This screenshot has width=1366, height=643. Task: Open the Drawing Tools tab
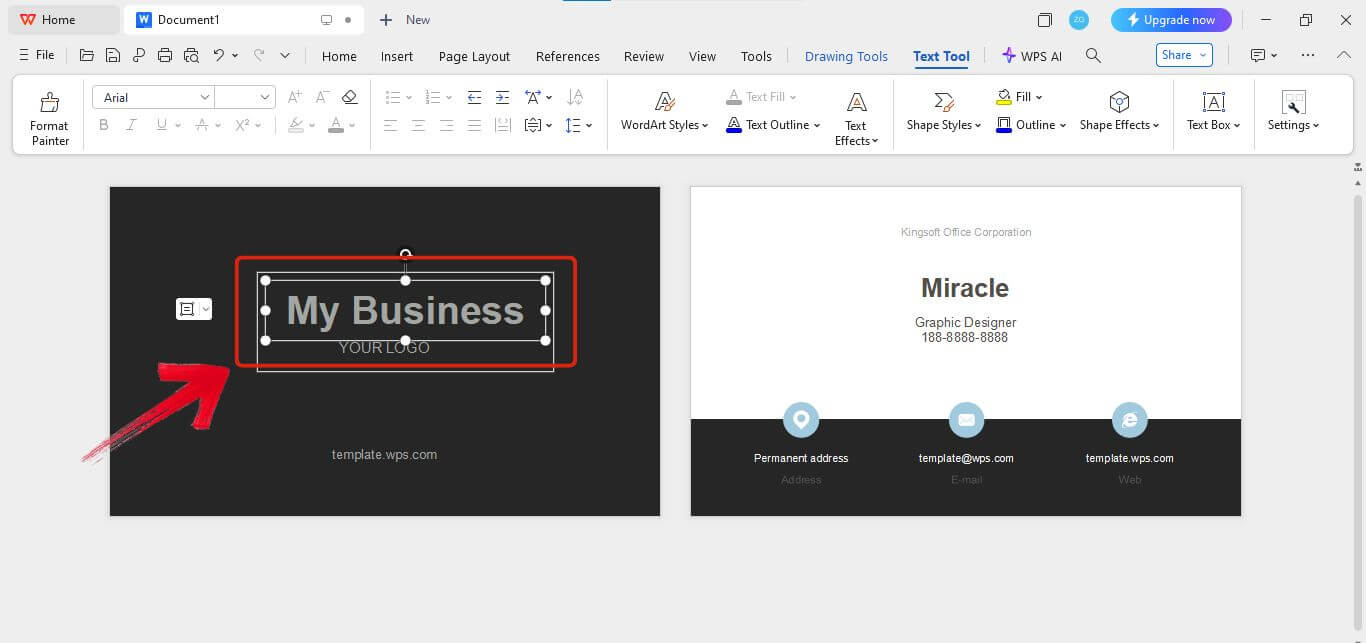pos(846,56)
